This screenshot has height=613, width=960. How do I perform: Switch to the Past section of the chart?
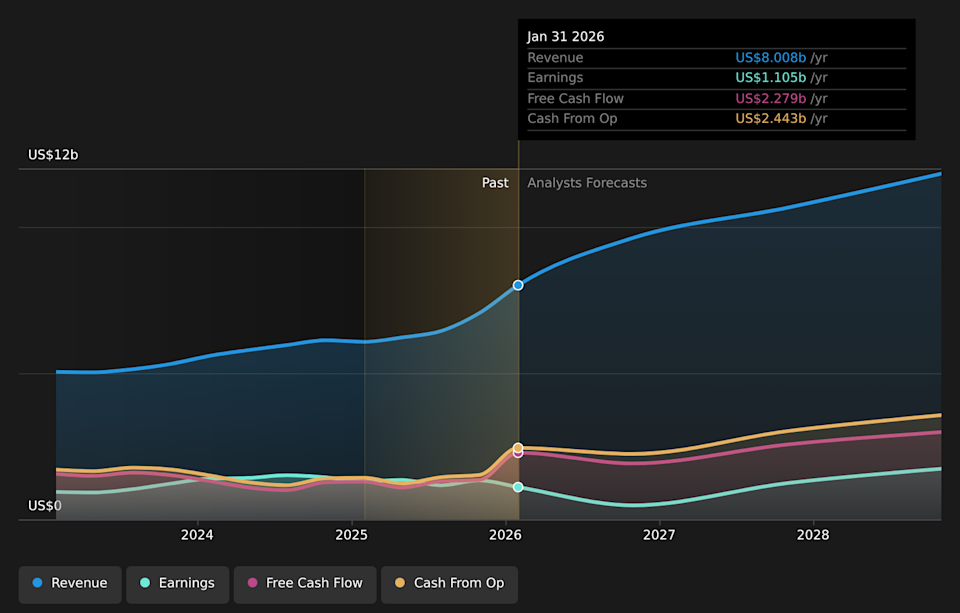495,183
